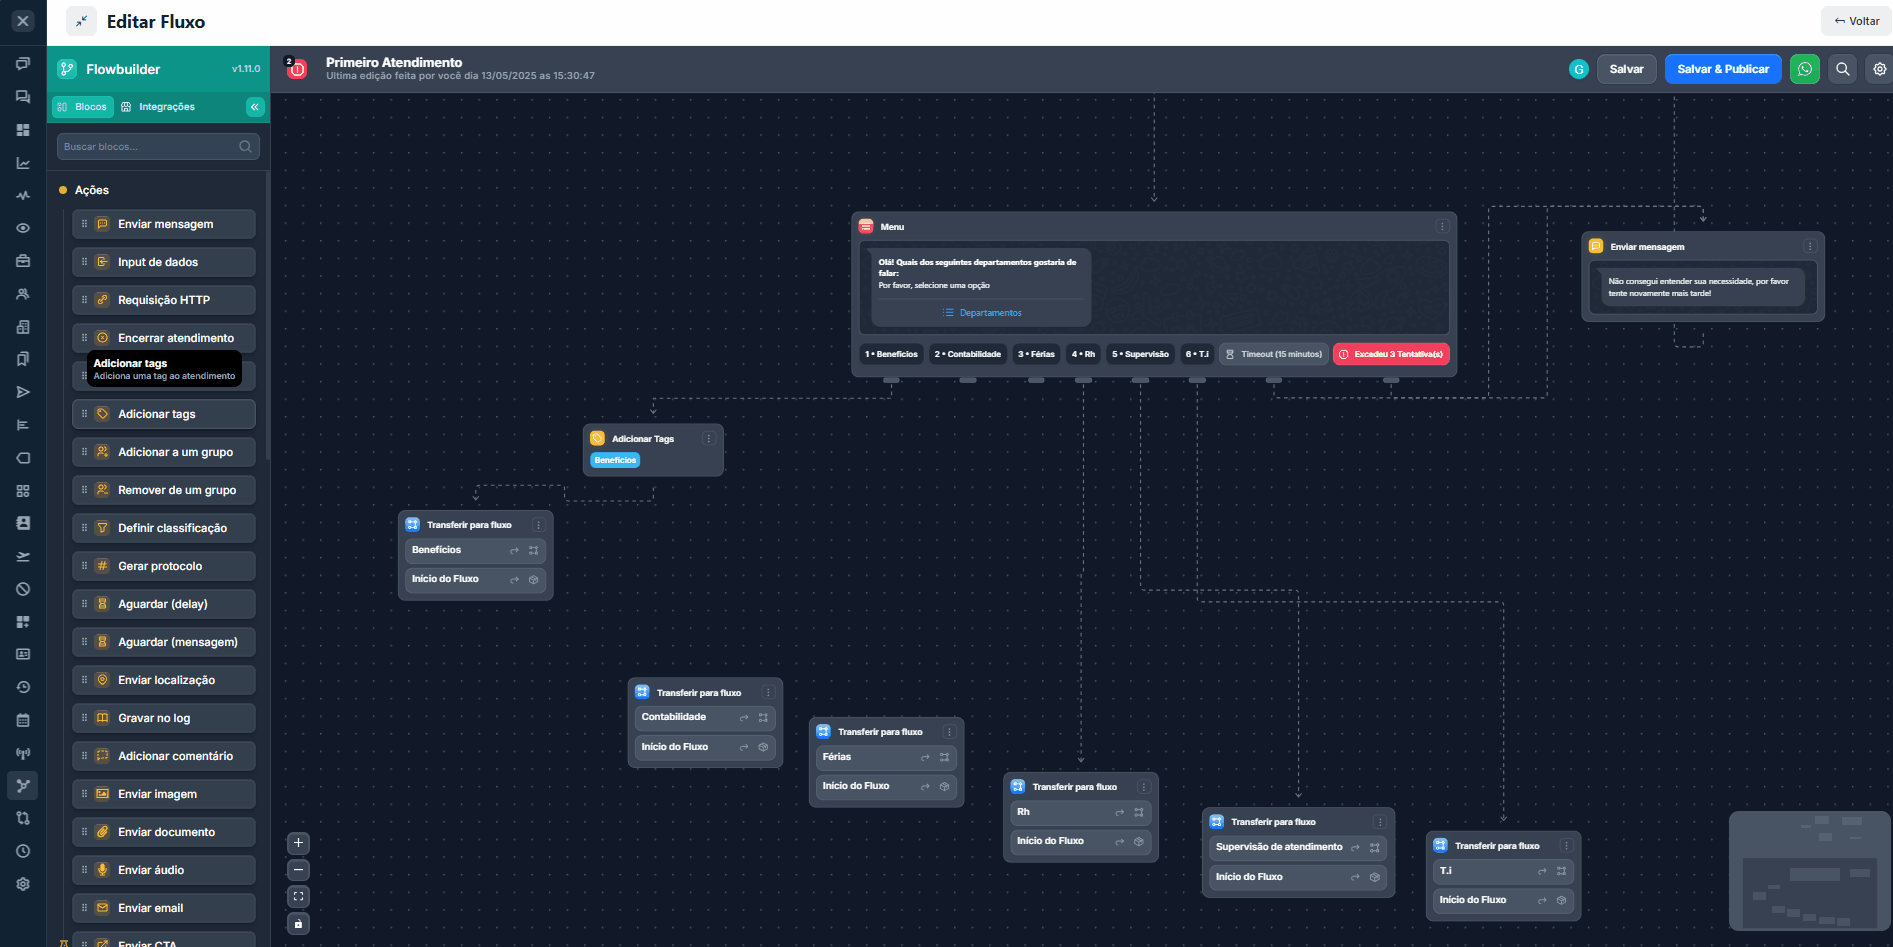Select the Enviar documento block
The image size is (1893, 947).
tap(164, 832)
